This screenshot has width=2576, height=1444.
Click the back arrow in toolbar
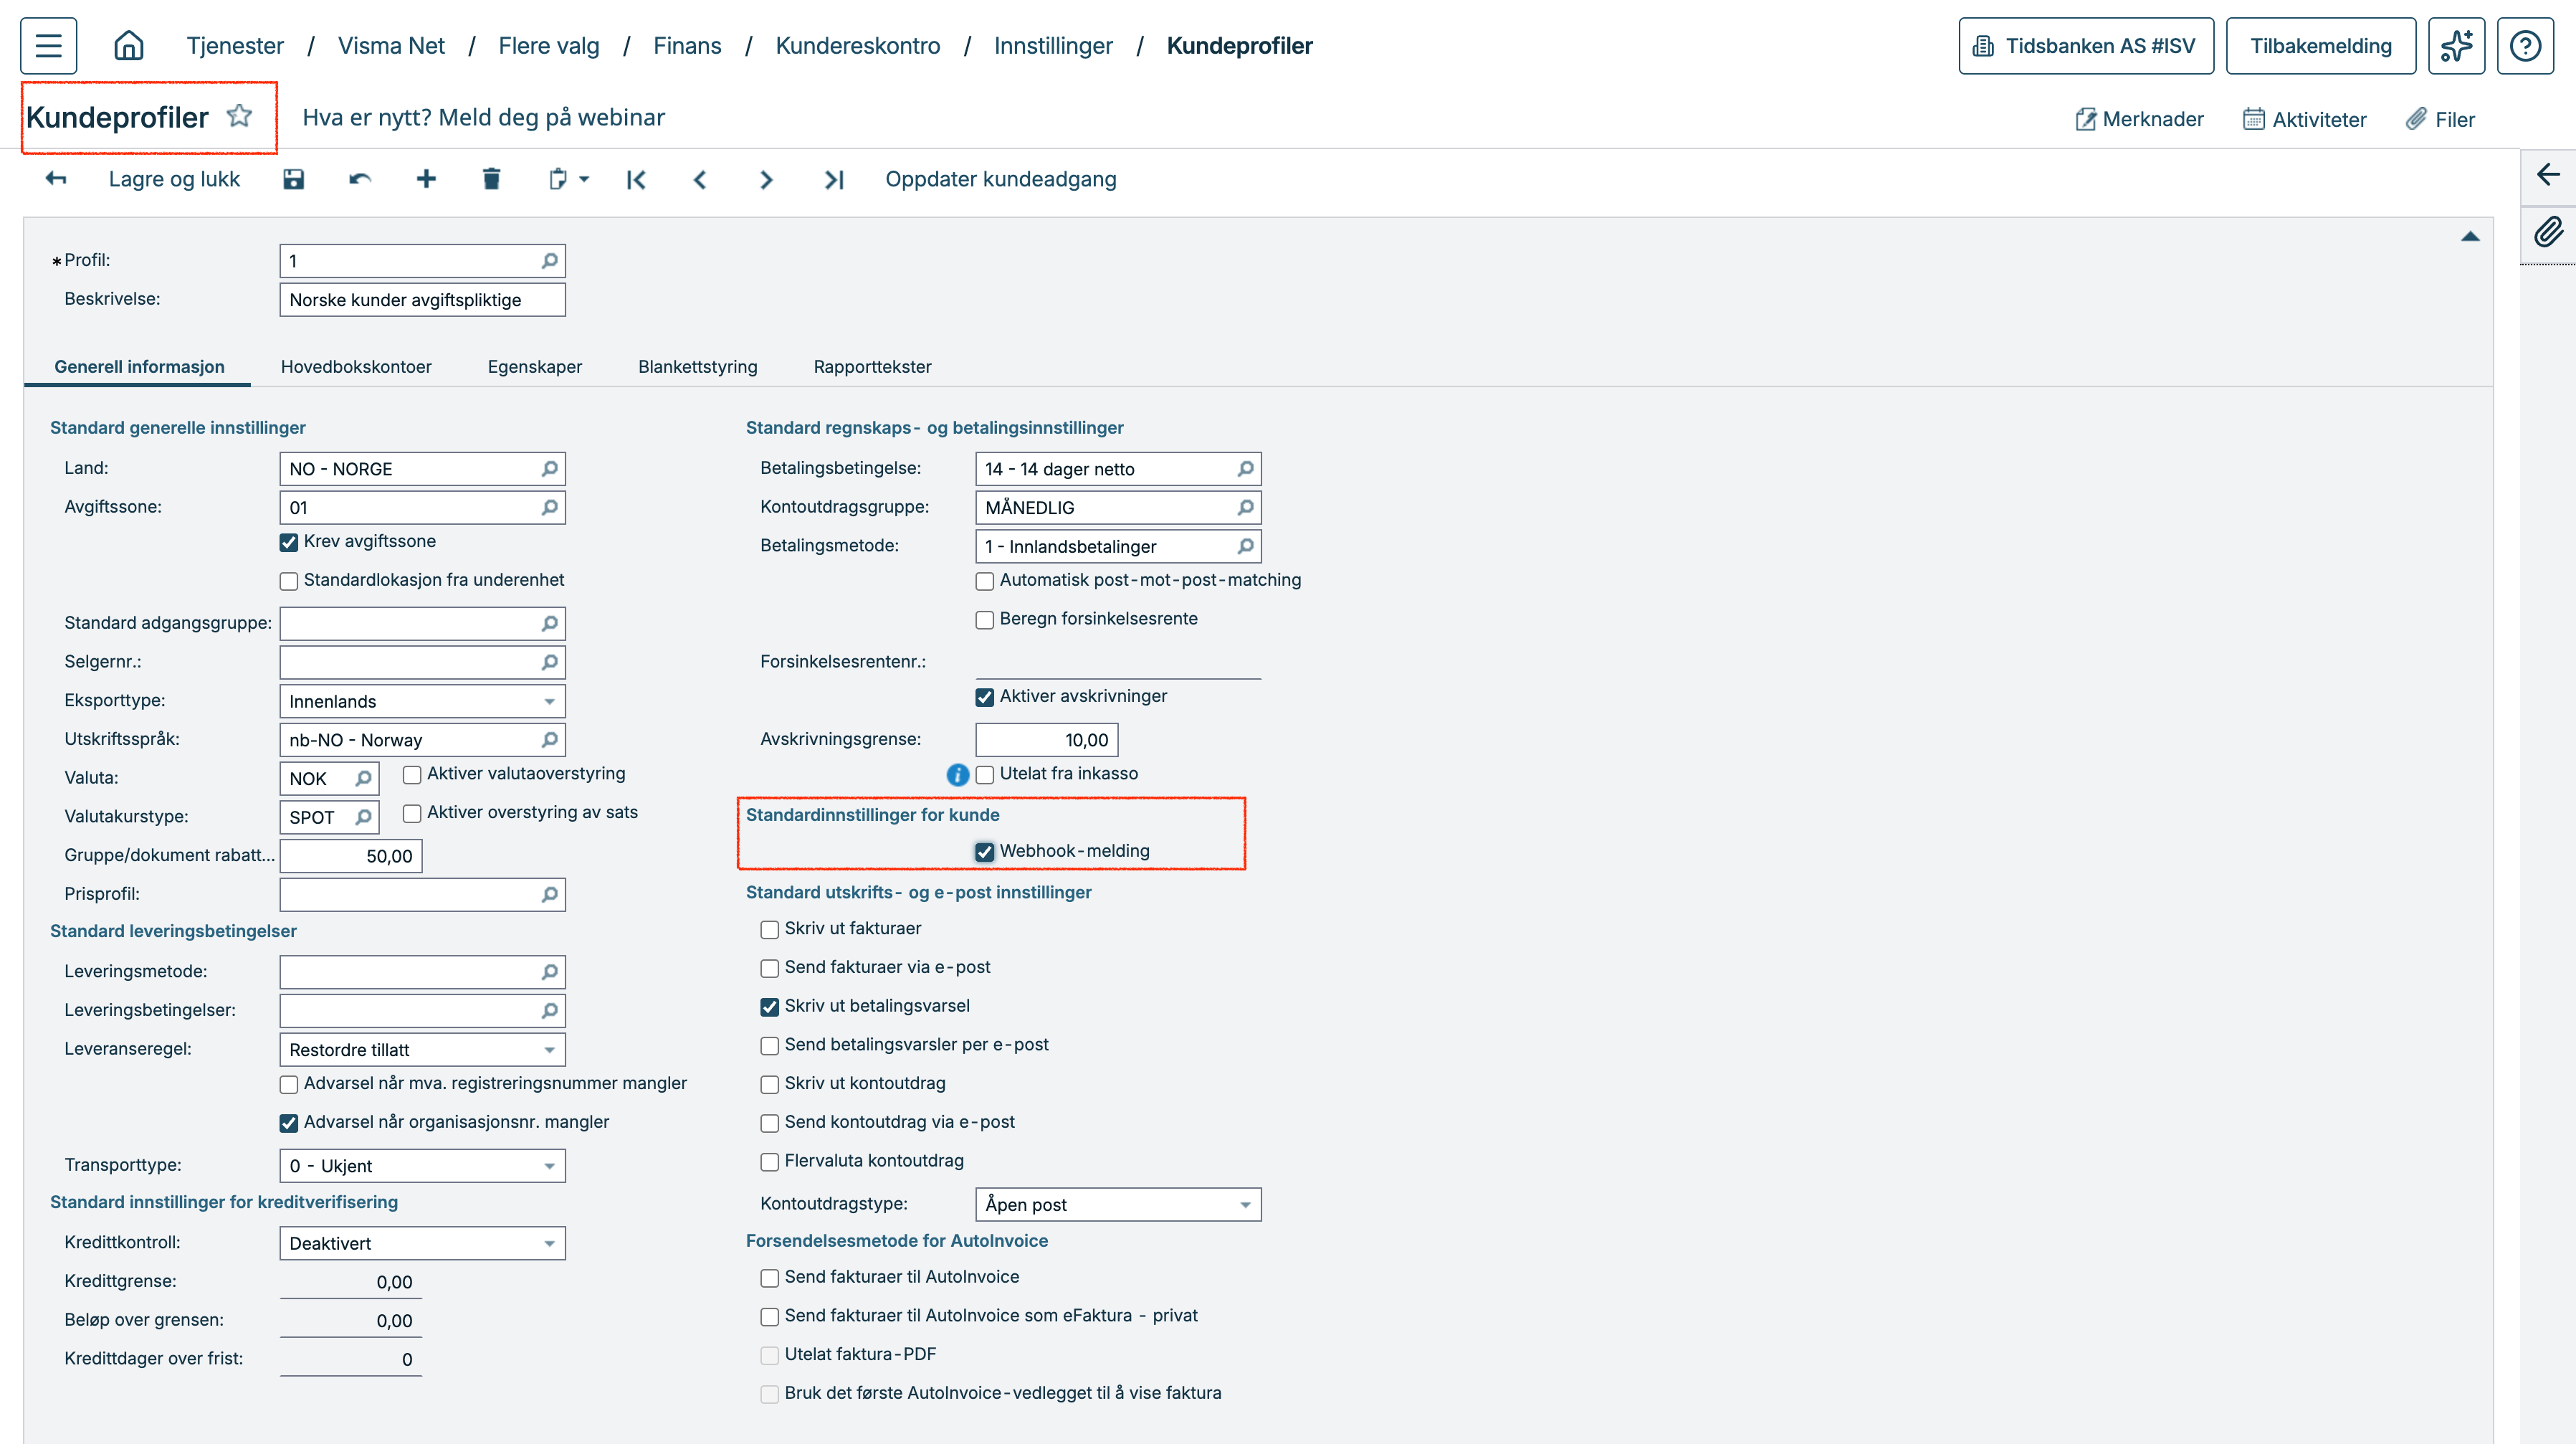(56, 179)
